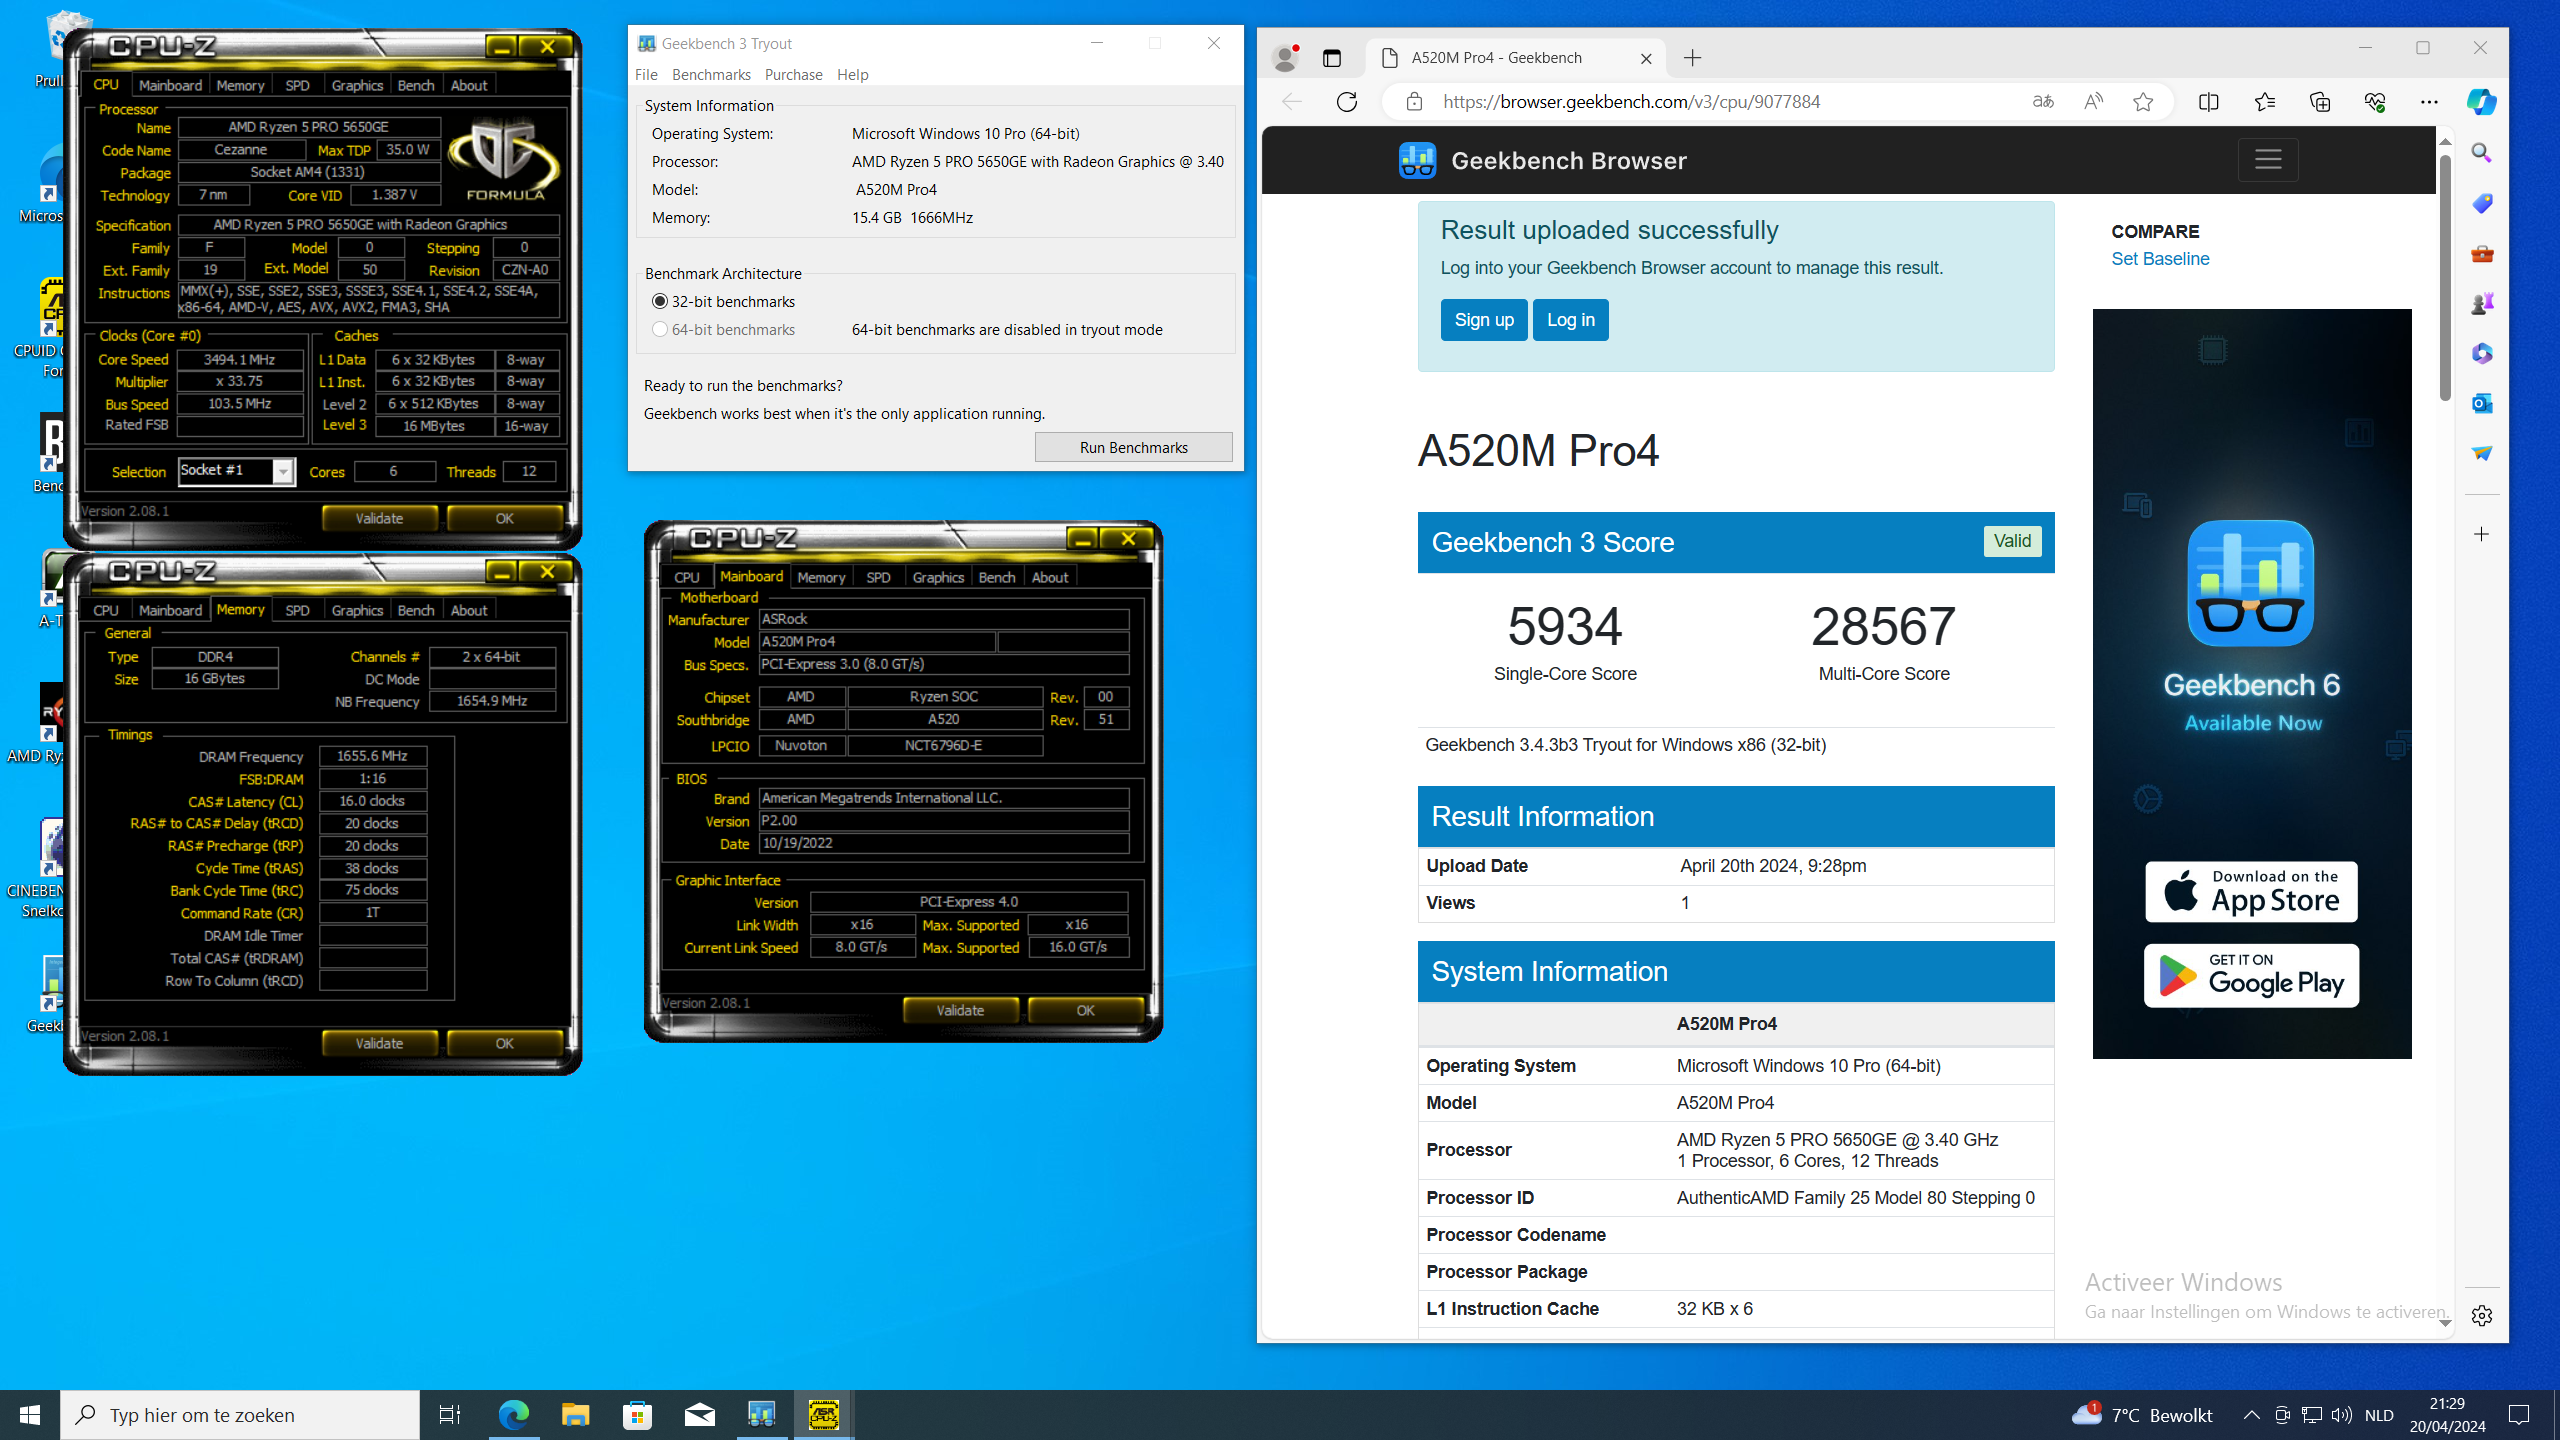Click the Sign up button

[x=1484, y=320]
